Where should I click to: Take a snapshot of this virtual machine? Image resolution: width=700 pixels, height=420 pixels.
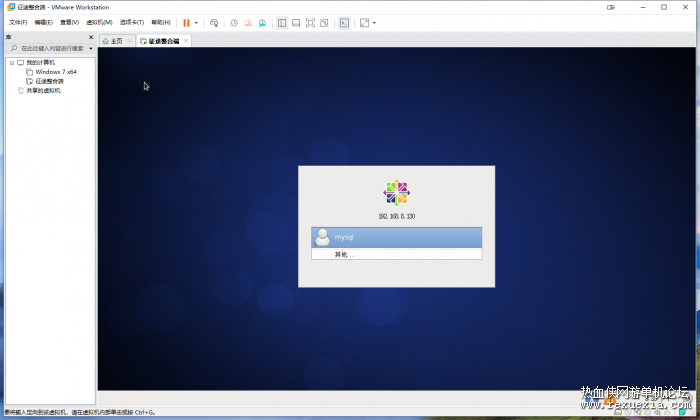pyautogui.click(x=234, y=23)
